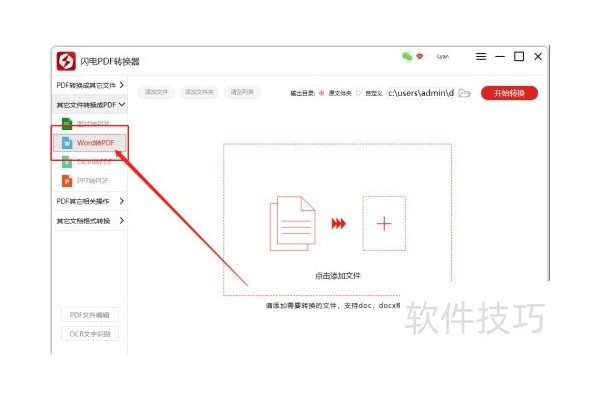Browse output folder via folder icon
Image resolution: width=600 pixels, height=400 pixels.
tap(464, 93)
